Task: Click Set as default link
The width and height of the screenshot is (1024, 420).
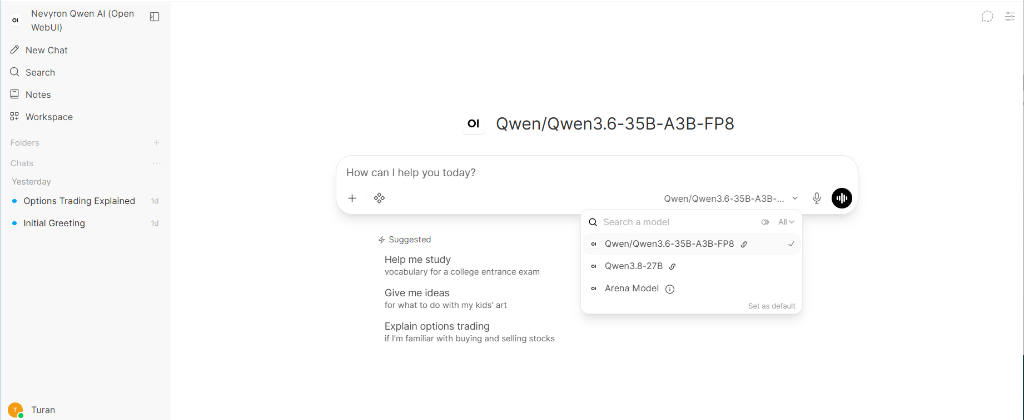Action: click(772, 306)
